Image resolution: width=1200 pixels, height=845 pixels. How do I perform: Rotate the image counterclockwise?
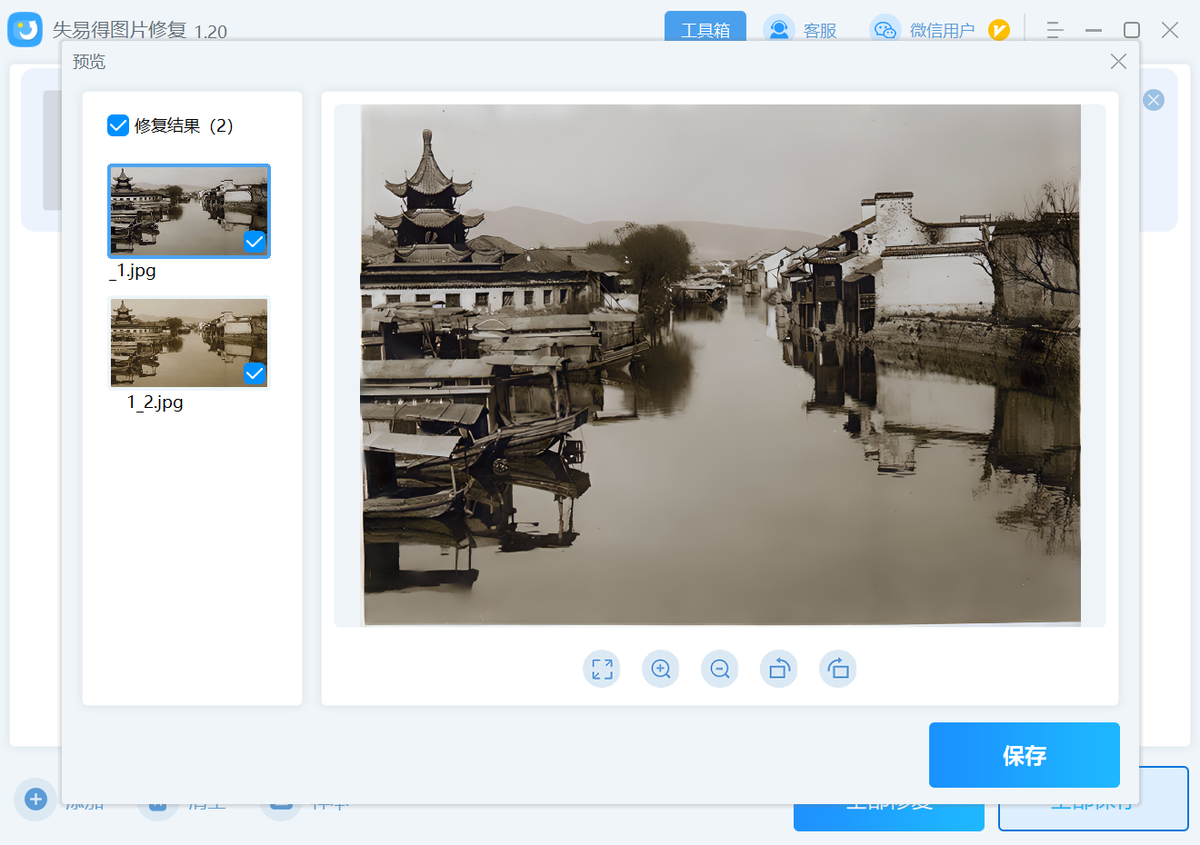(779, 669)
